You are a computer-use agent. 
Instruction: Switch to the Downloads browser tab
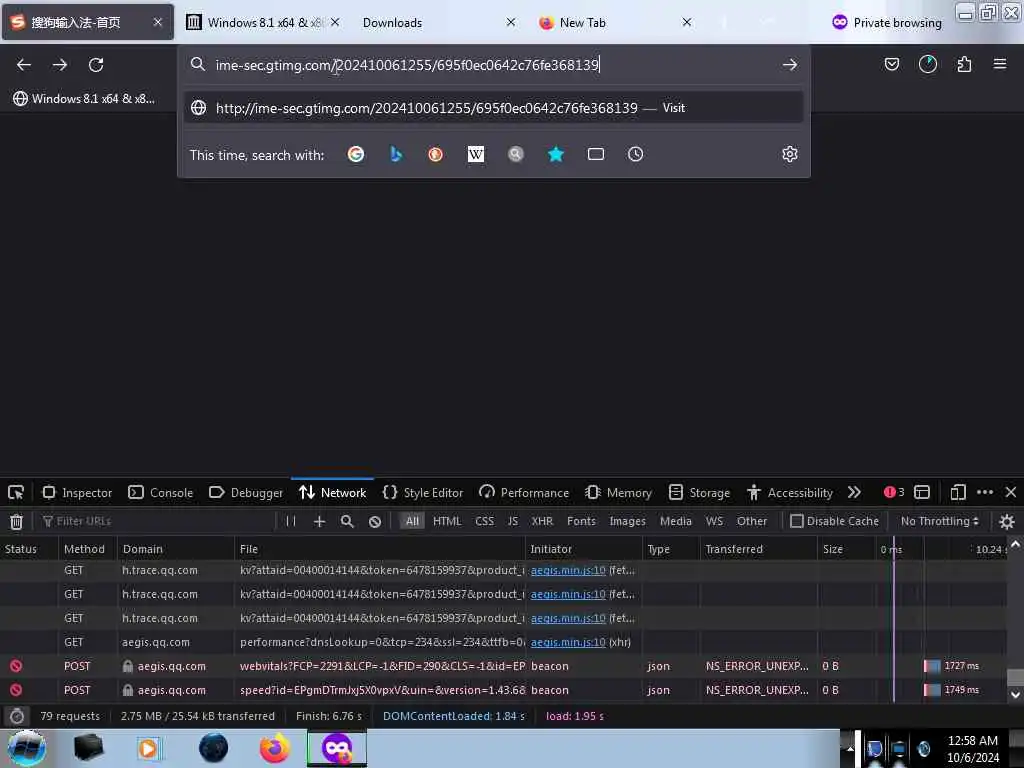tap(438, 23)
